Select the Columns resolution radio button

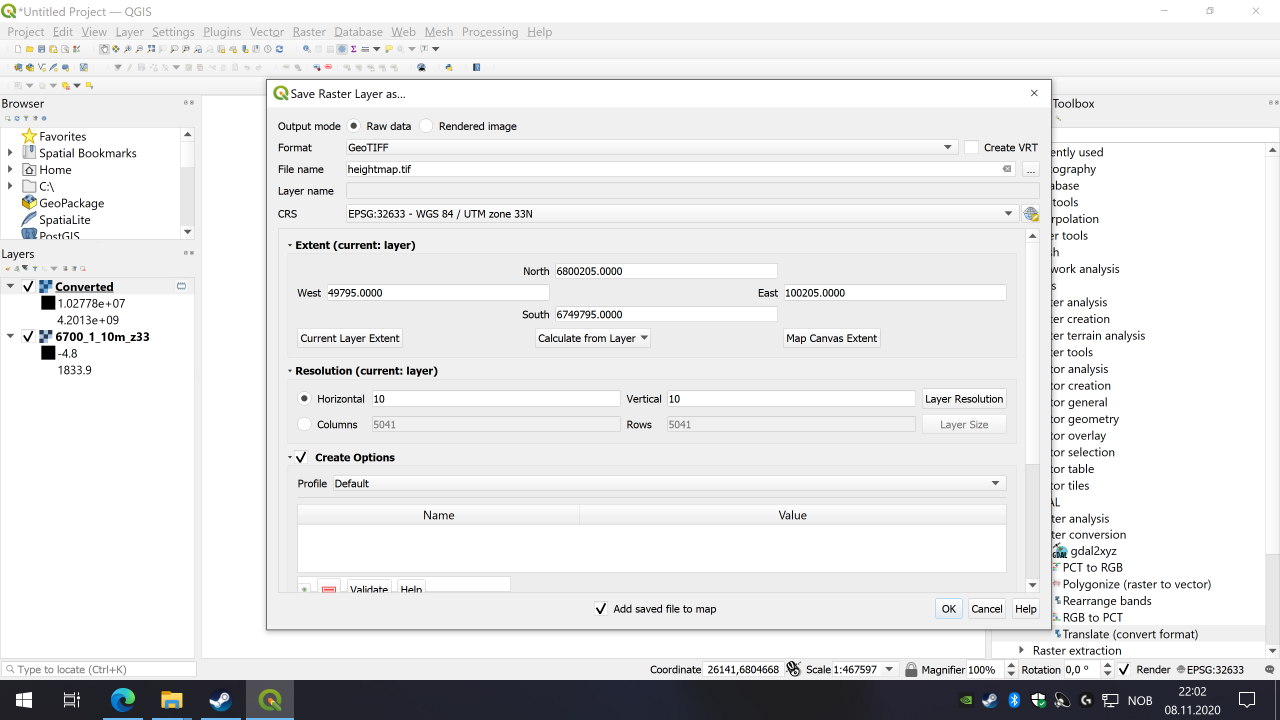click(x=305, y=425)
